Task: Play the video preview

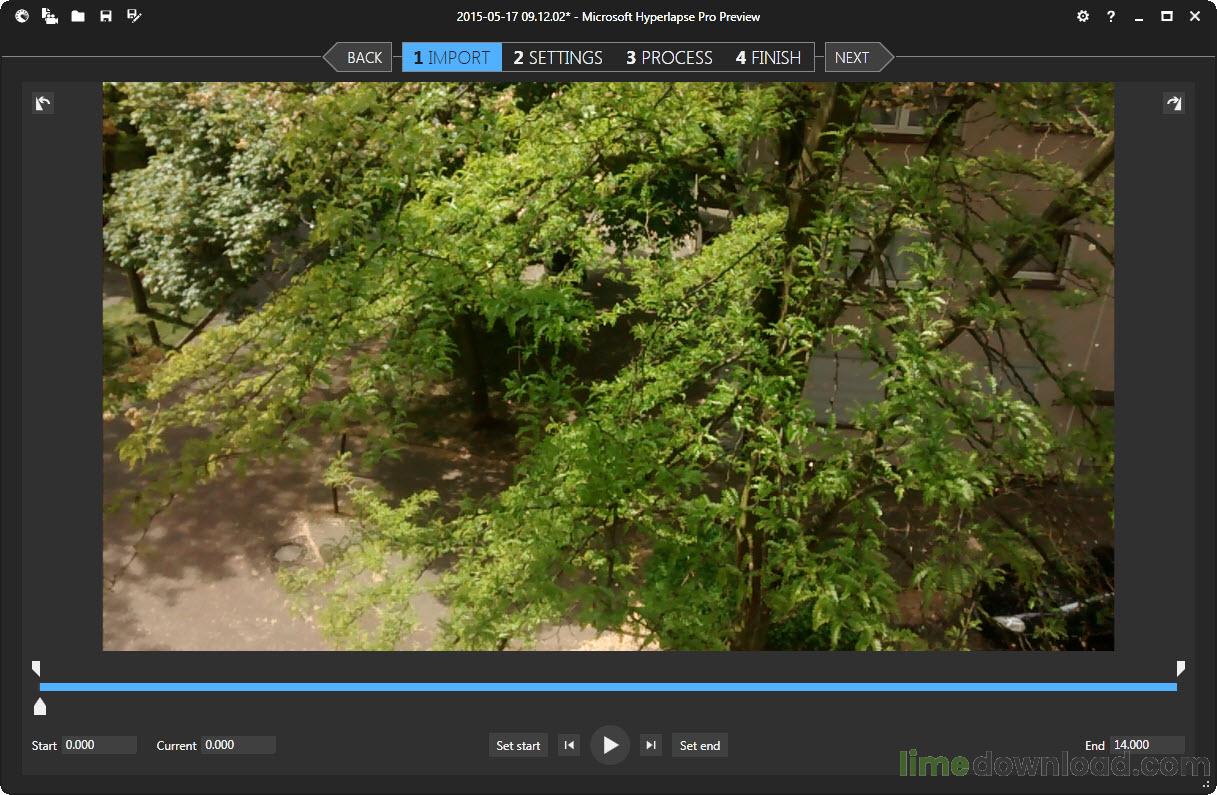Action: click(x=610, y=744)
